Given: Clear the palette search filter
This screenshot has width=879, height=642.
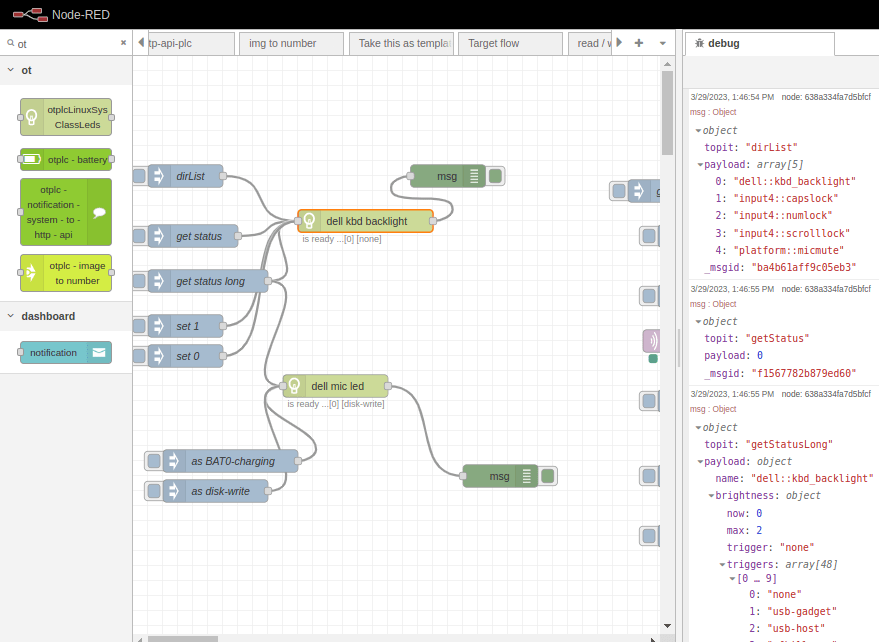Looking at the screenshot, I should pos(124,43).
